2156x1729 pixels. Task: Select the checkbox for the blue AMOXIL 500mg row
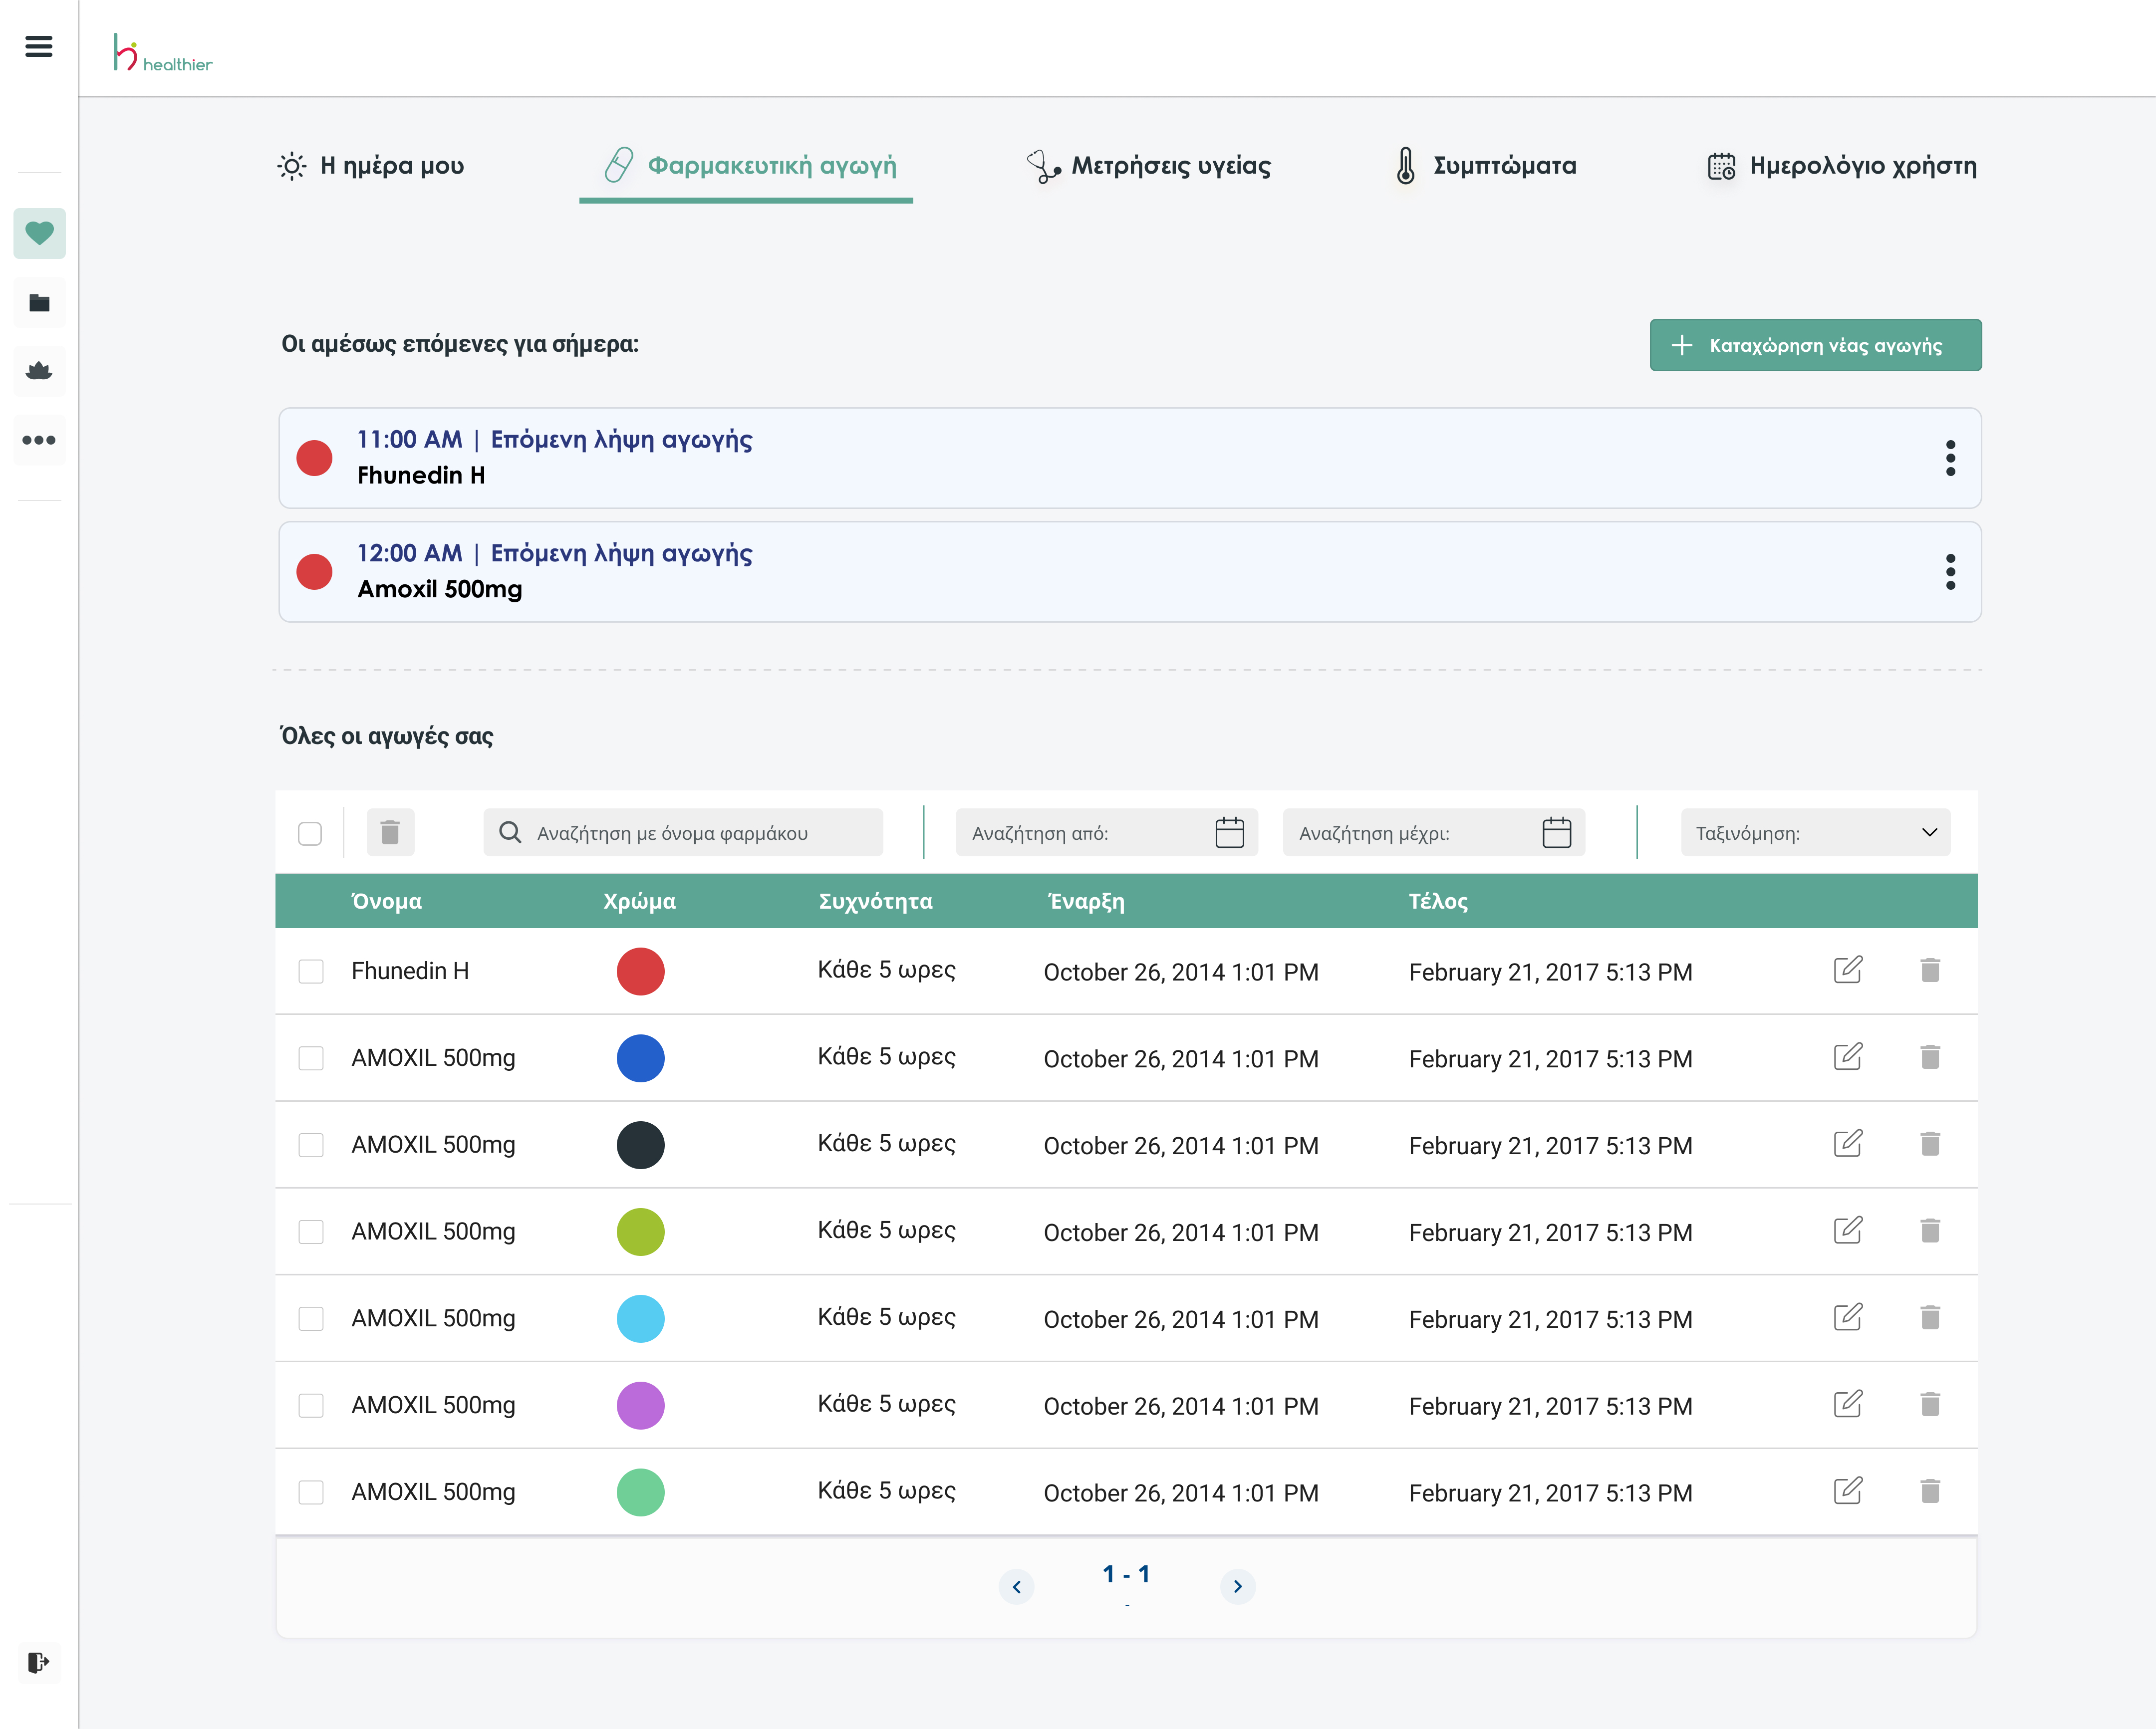coord(311,1058)
